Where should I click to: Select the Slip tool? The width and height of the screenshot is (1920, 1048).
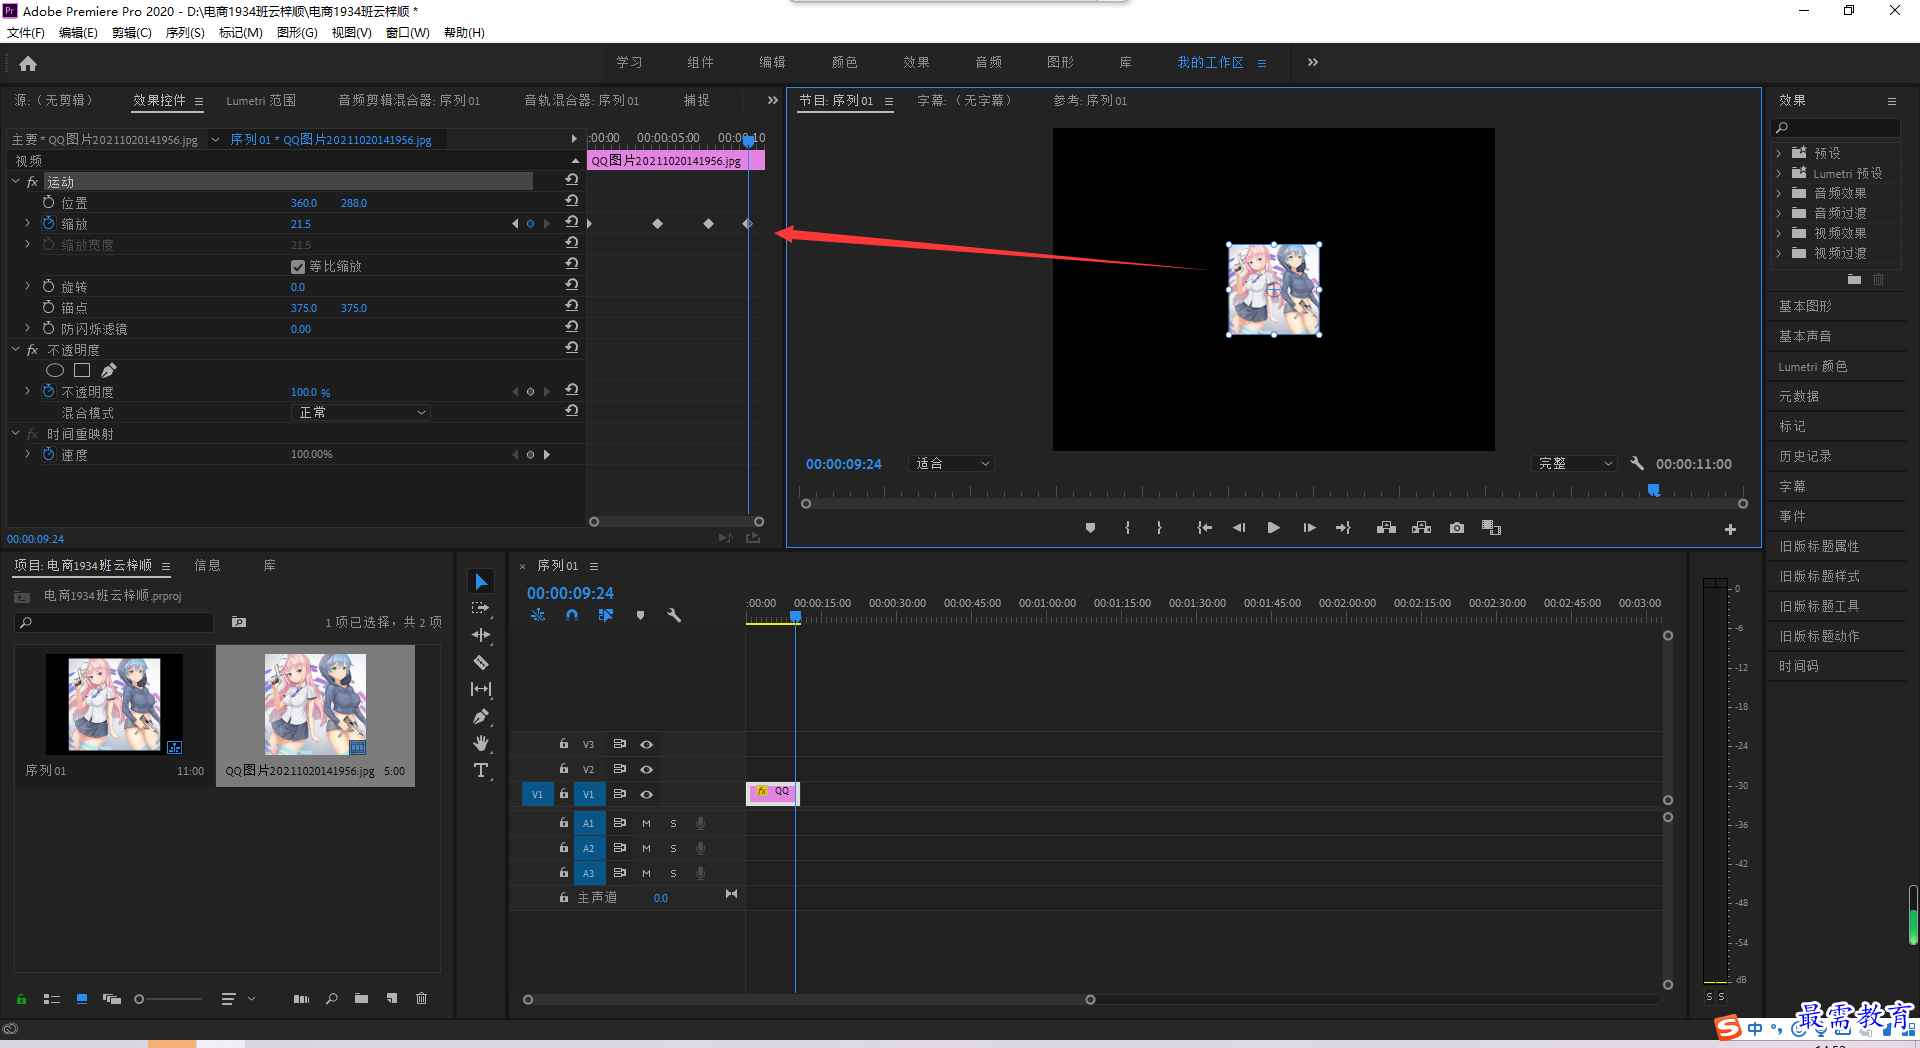[481, 689]
